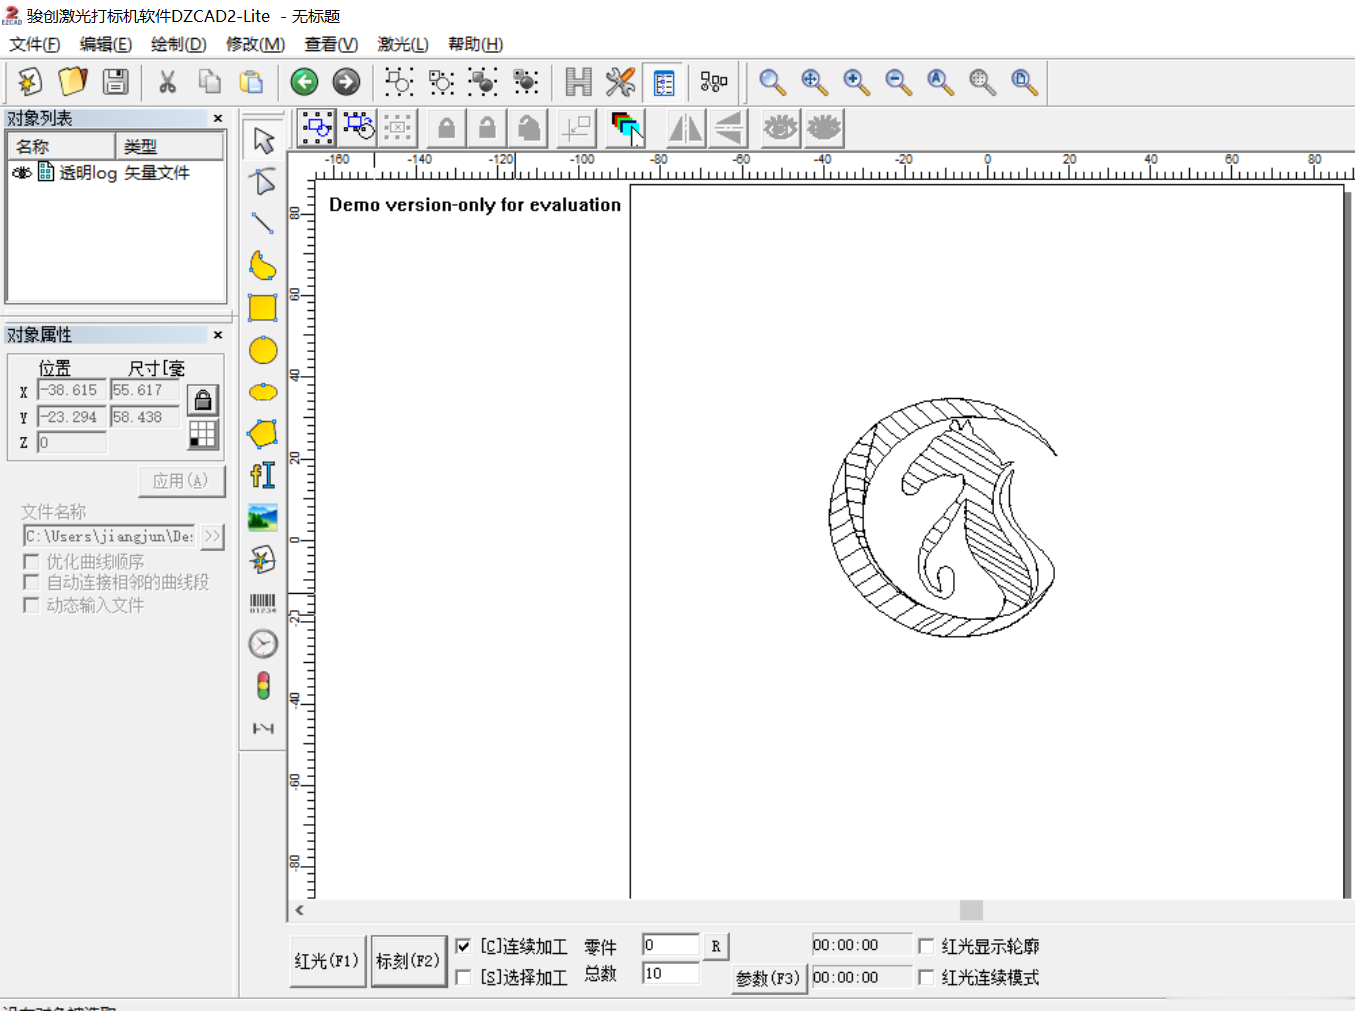1355x1011 pixels.
Task: Click the X position input field
Action: (72, 391)
